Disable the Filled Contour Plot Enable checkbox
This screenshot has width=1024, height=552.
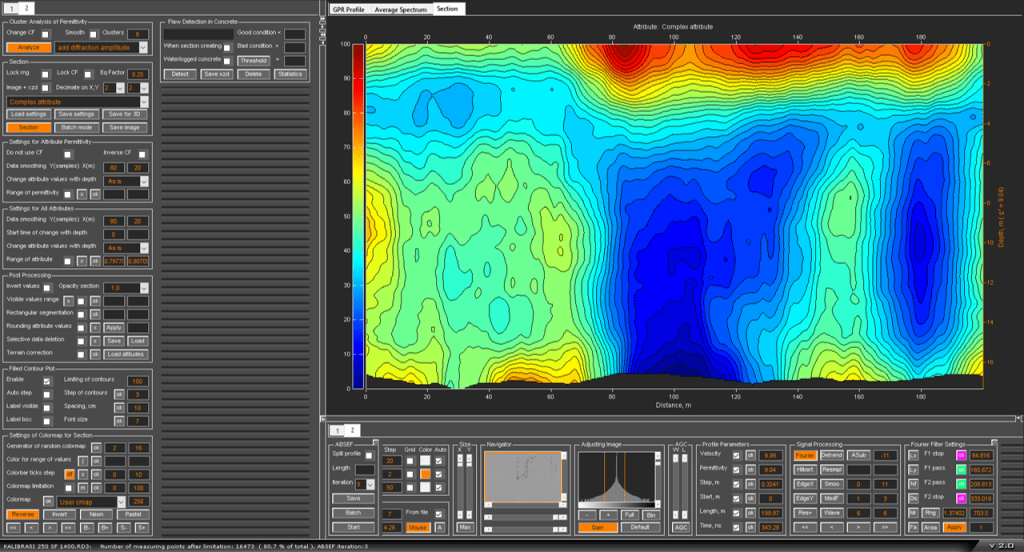tap(46, 381)
